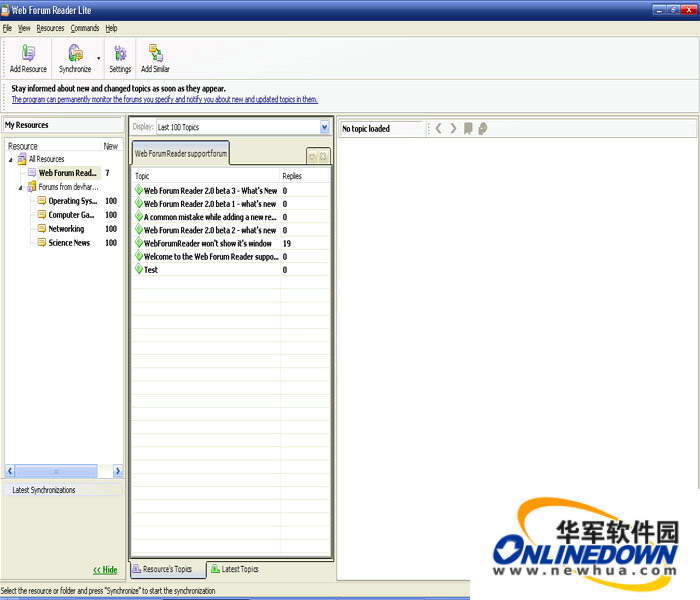The height and width of the screenshot is (600, 700).
Task: Collapse the Forums from devhar... folder node
Action: click(x=20, y=188)
